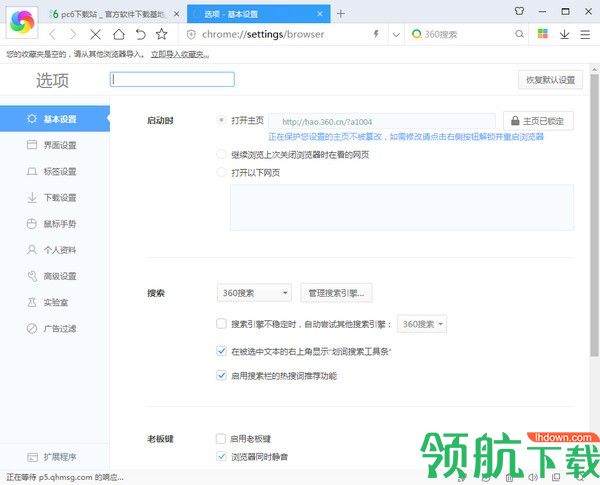Open the fallback 360搜索 engine dropdown
The height and width of the screenshot is (485, 600).
pos(422,324)
